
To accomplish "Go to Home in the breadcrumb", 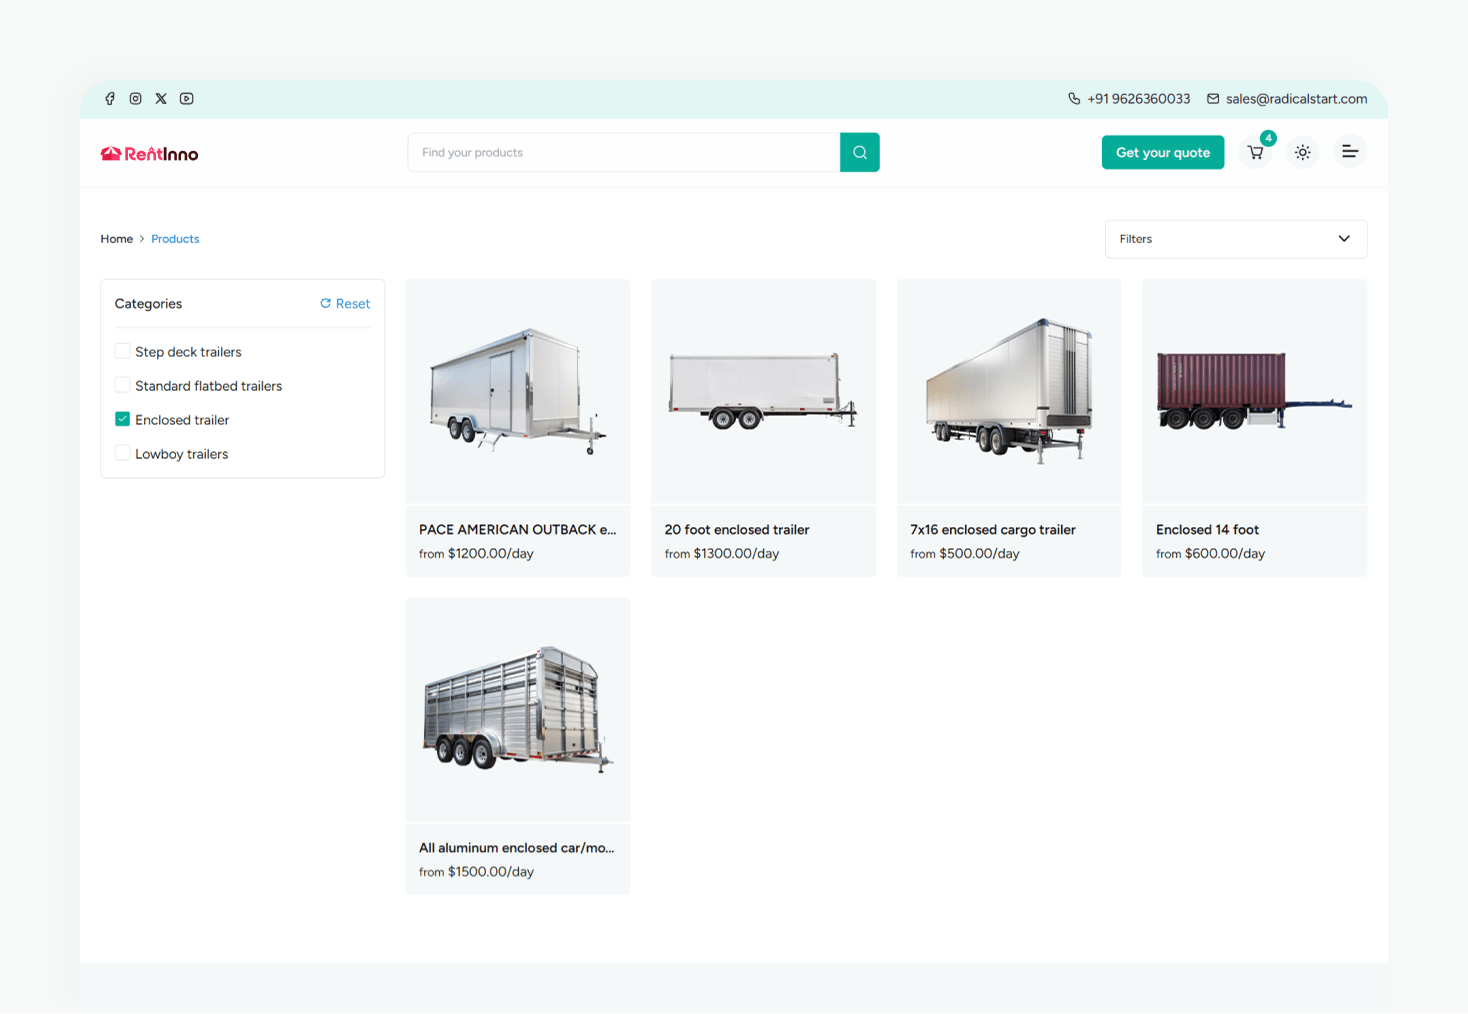I will tap(116, 239).
